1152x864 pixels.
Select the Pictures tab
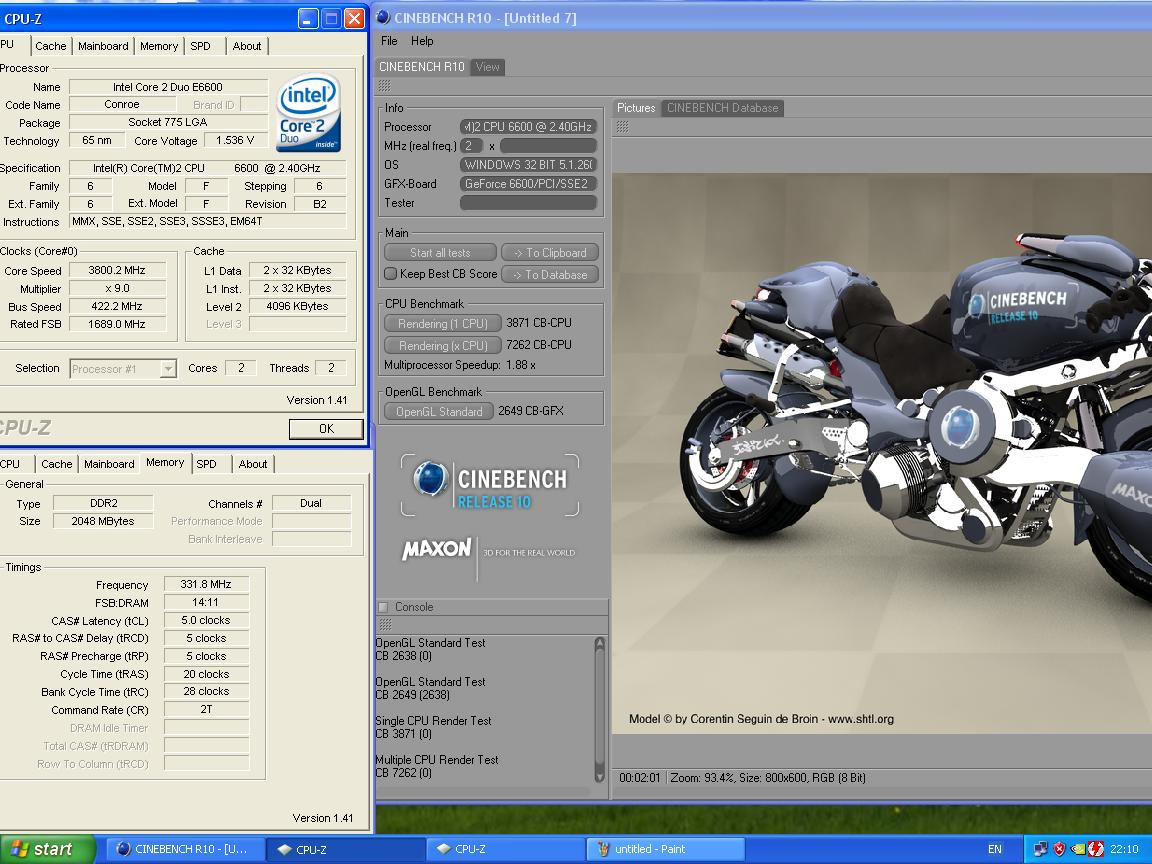(636, 108)
